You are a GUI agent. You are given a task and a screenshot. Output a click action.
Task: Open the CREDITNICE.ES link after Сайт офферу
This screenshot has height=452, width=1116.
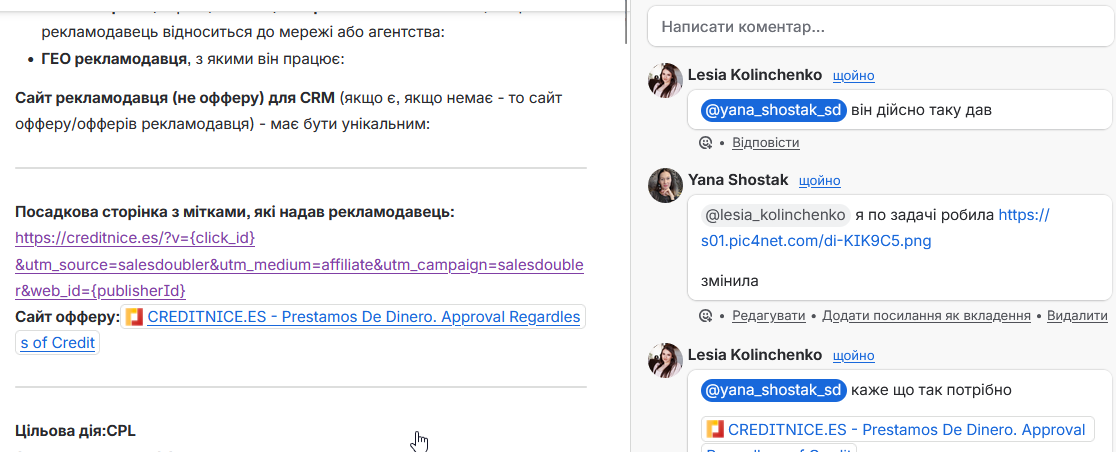point(363,317)
